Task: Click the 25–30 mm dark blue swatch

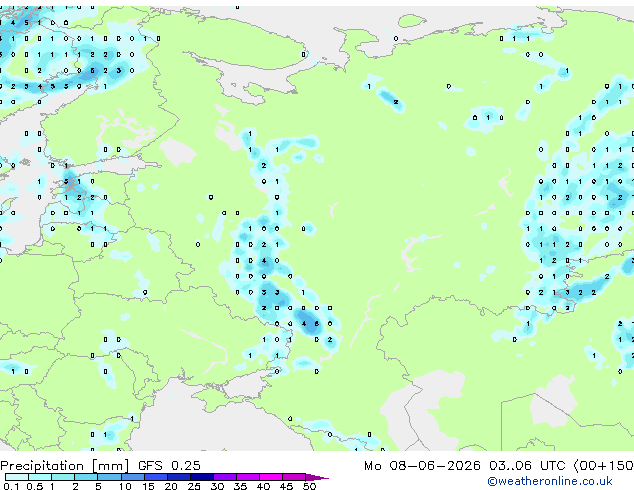Action: (201, 477)
